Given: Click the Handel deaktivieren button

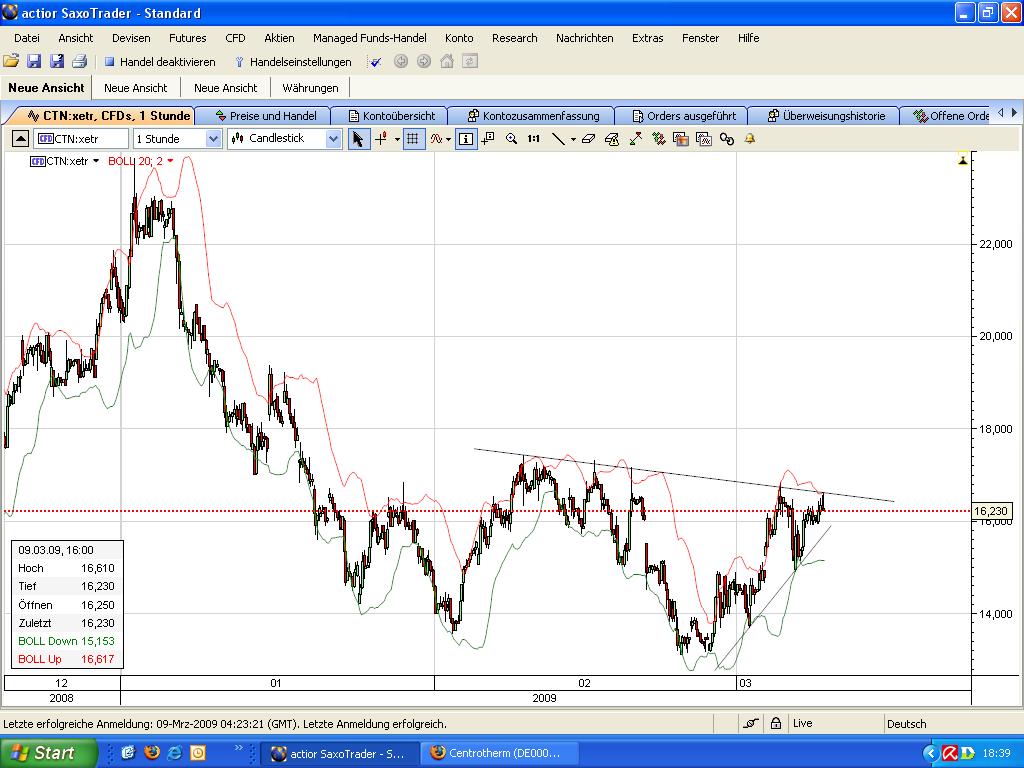Looking at the screenshot, I should click(160, 61).
